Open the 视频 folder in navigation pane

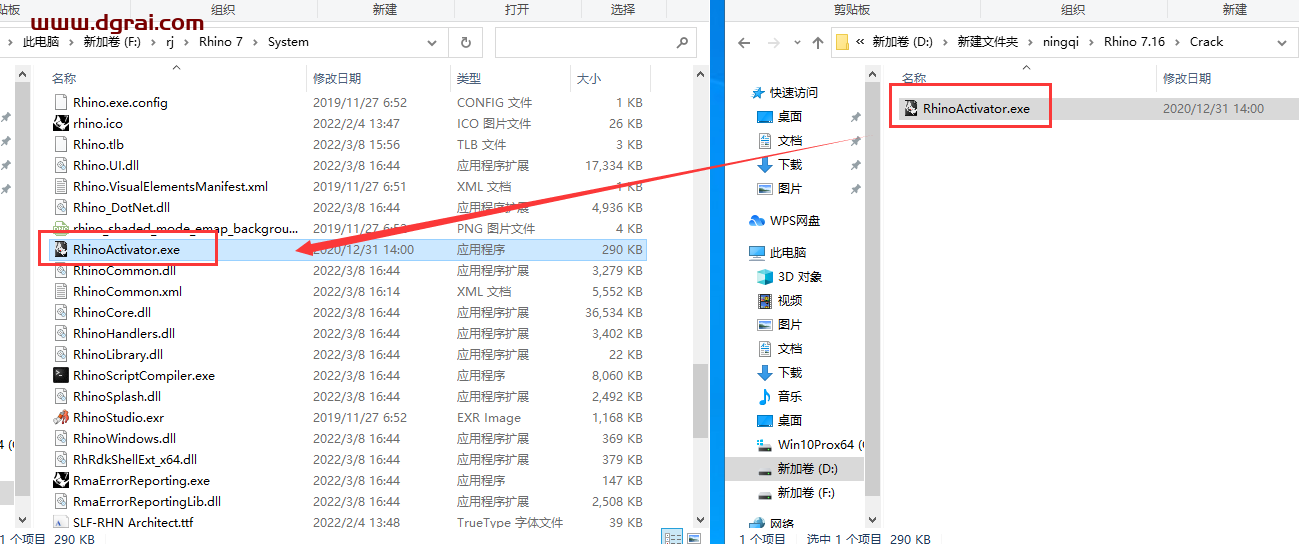(x=790, y=300)
